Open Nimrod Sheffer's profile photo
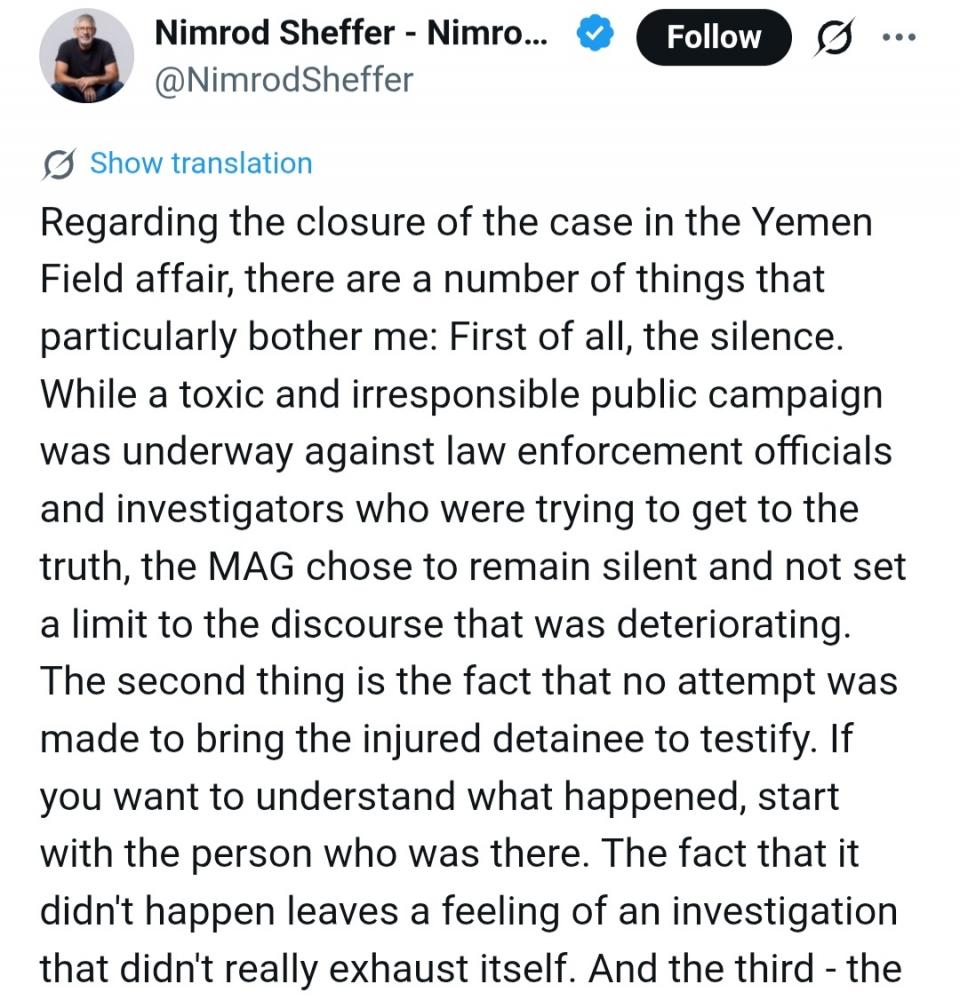960x1000 pixels. tap(87, 56)
